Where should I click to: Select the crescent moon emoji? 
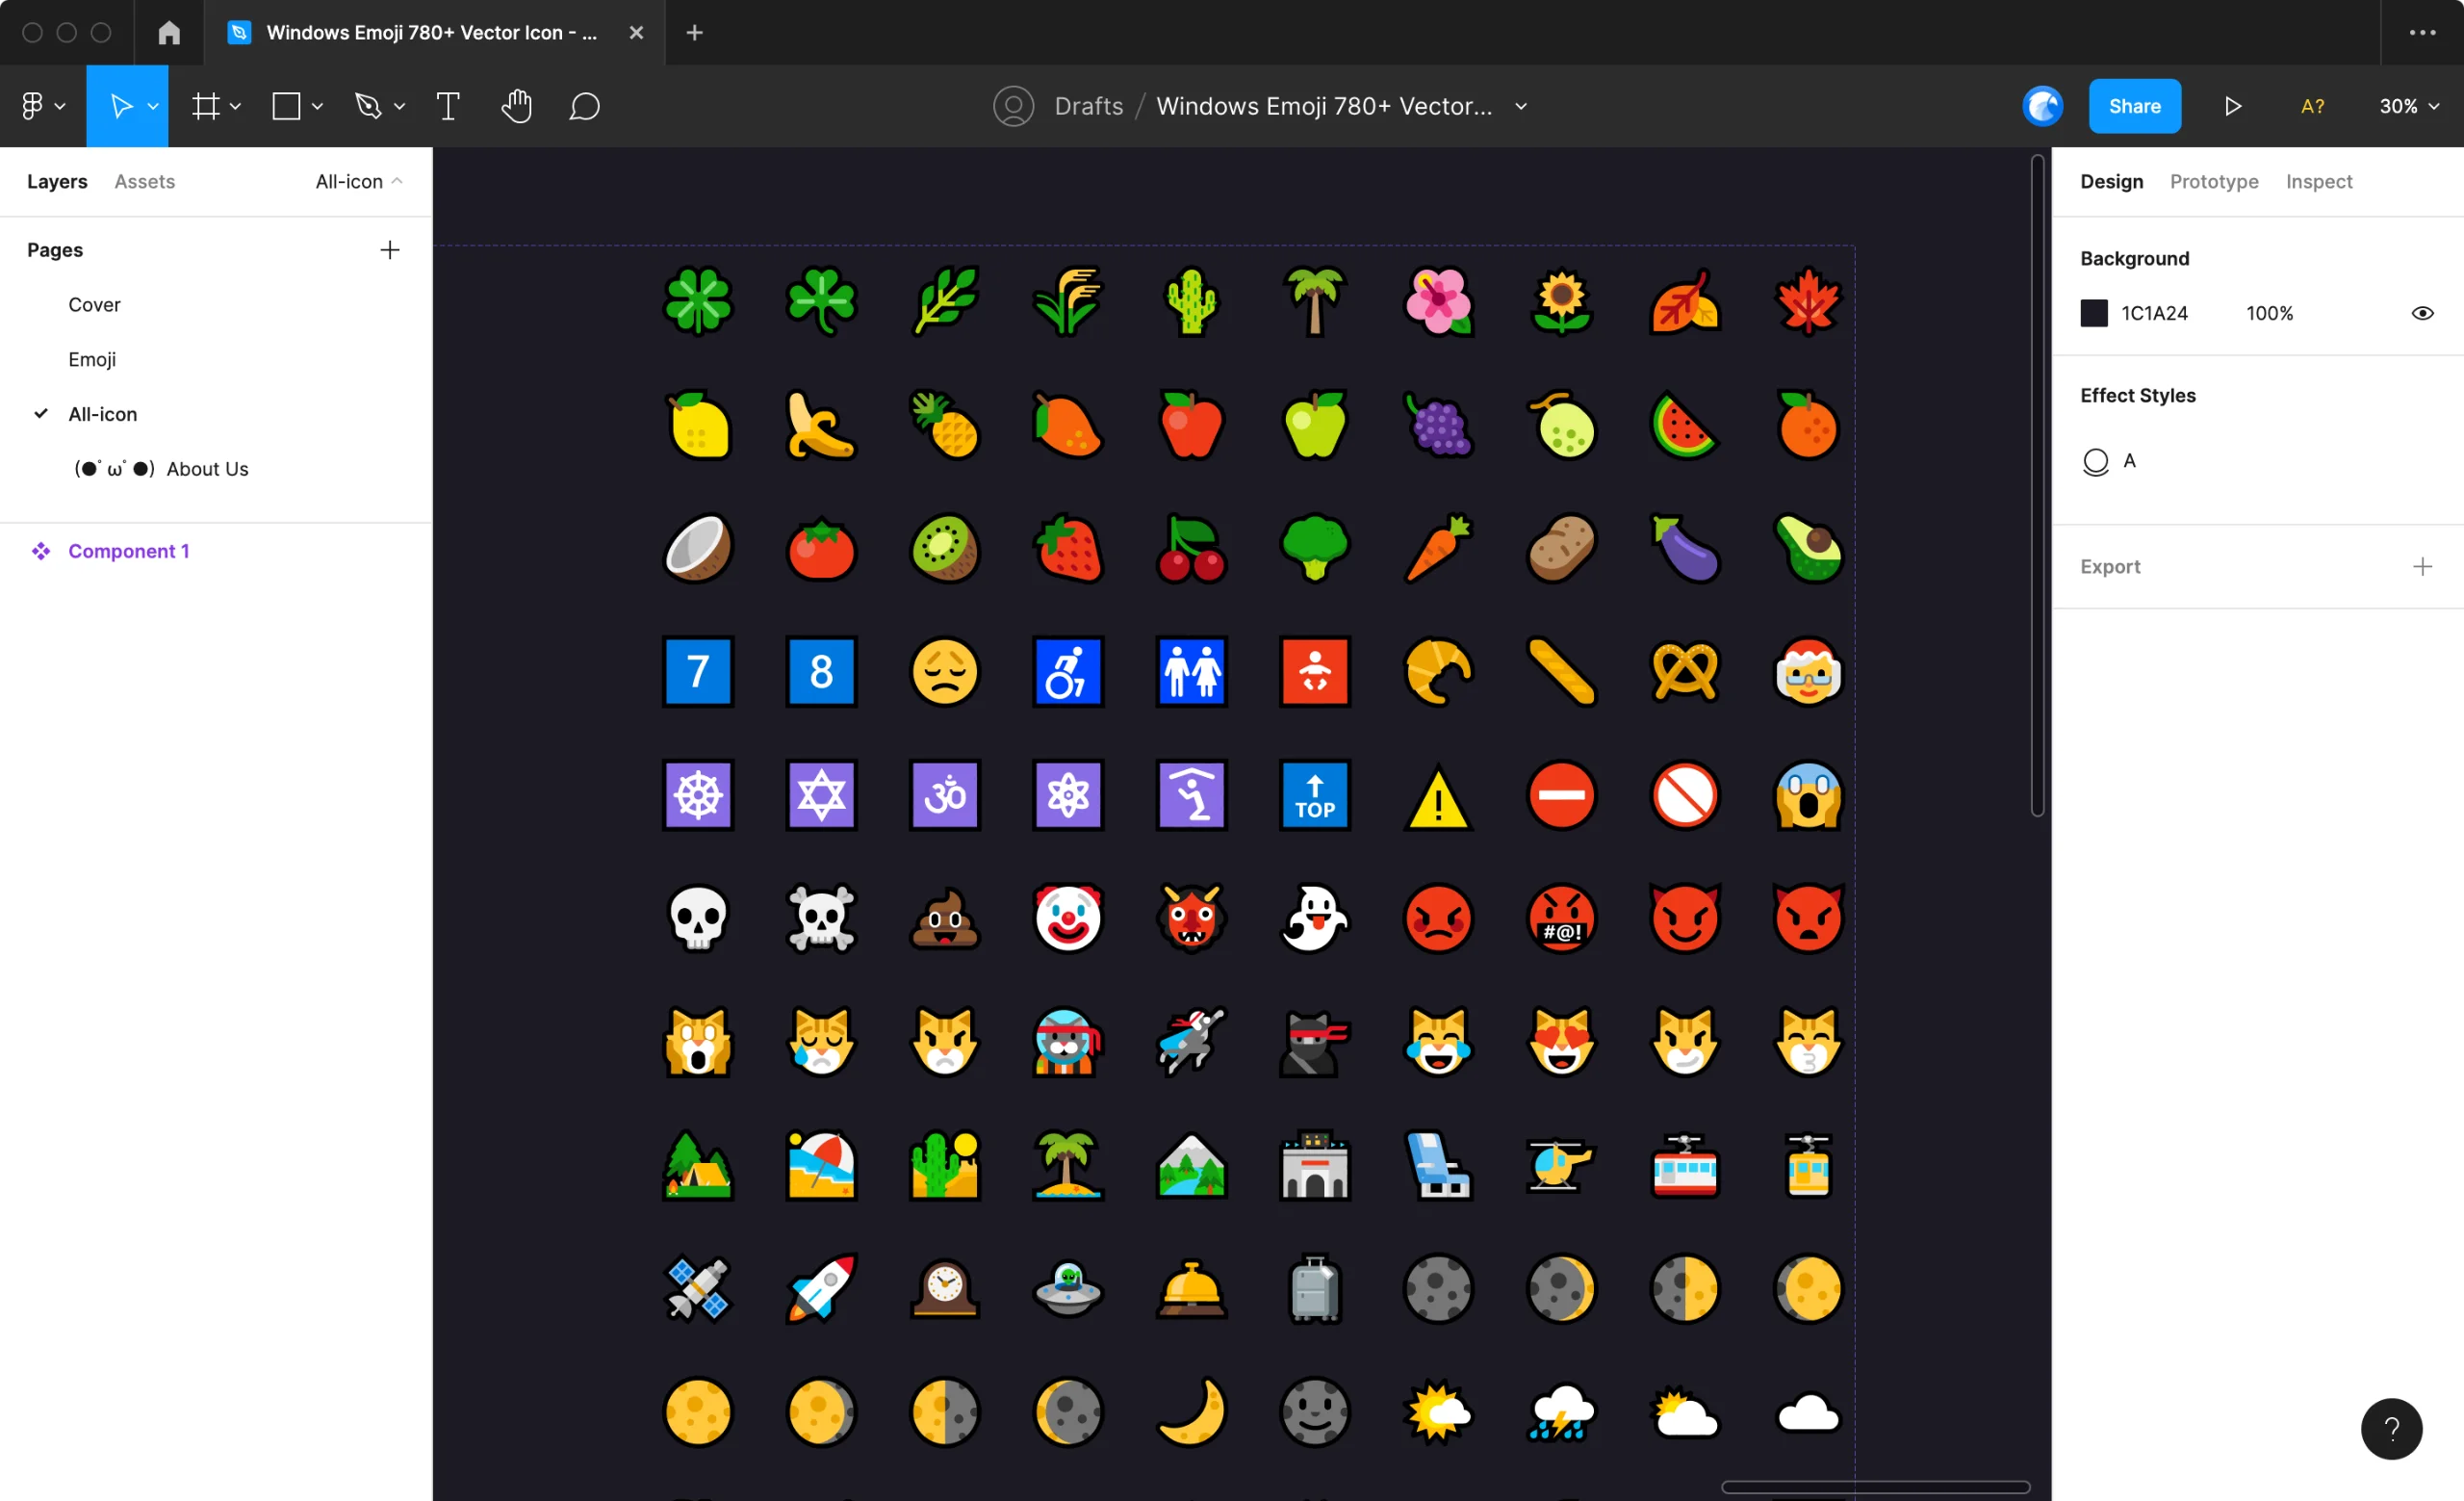click(1191, 1411)
